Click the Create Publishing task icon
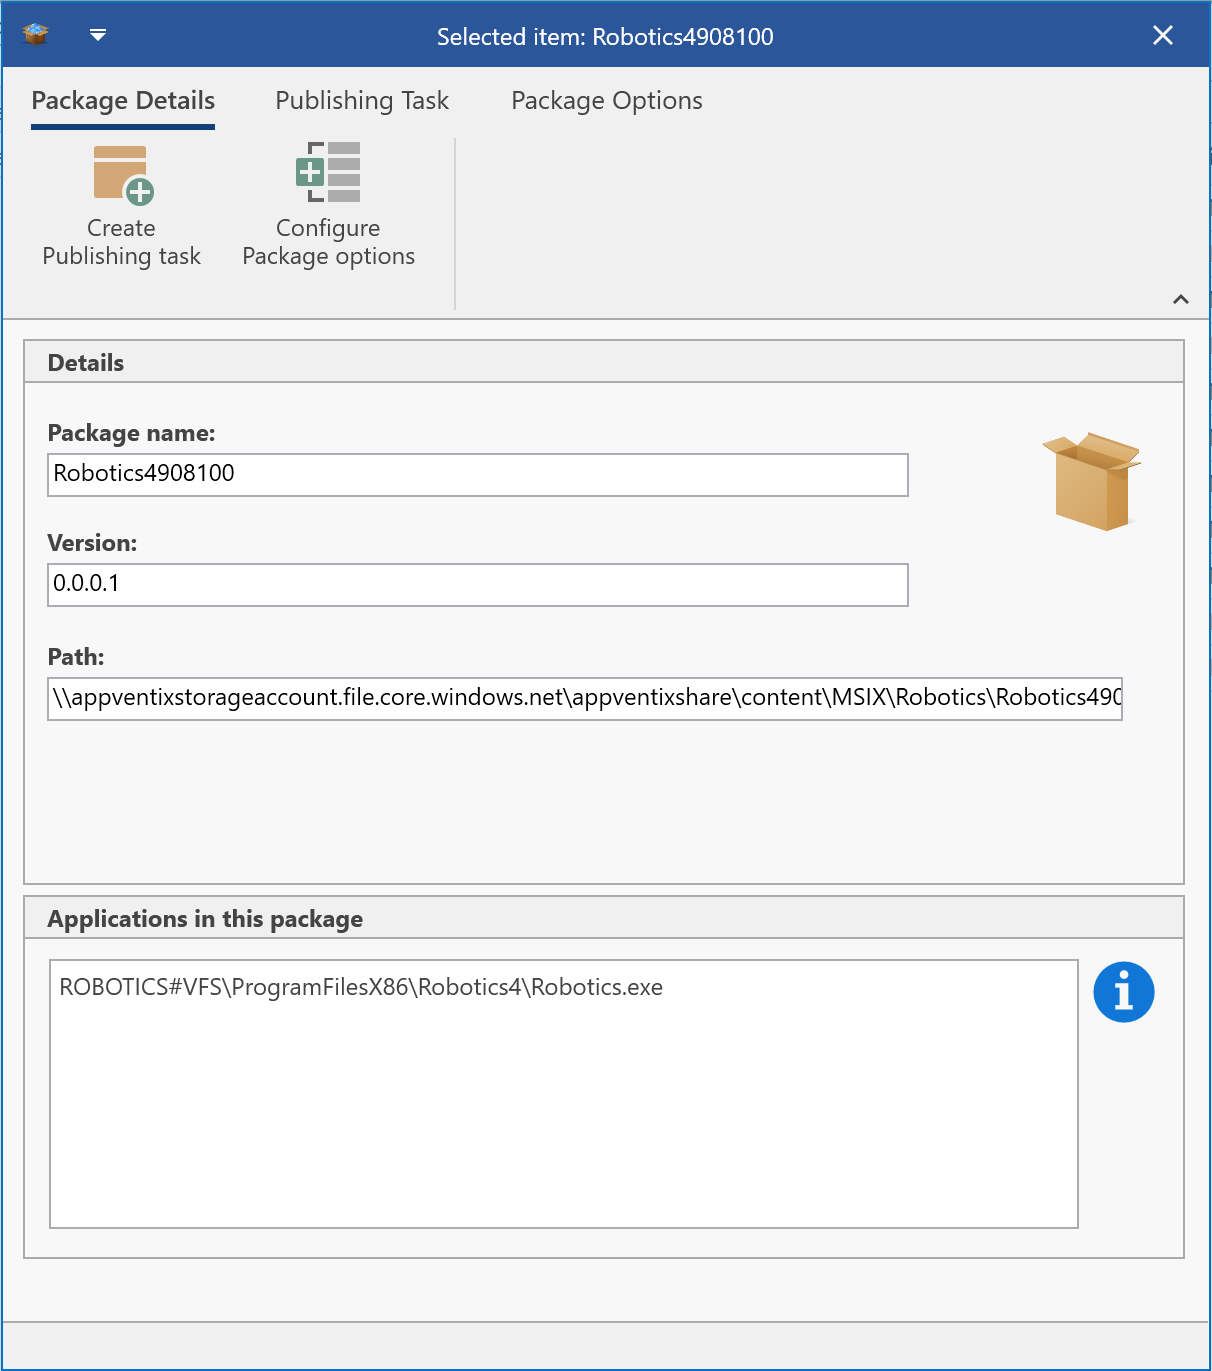Viewport: 1212px width, 1371px height. pyautogui.click(x=123, y=174)
